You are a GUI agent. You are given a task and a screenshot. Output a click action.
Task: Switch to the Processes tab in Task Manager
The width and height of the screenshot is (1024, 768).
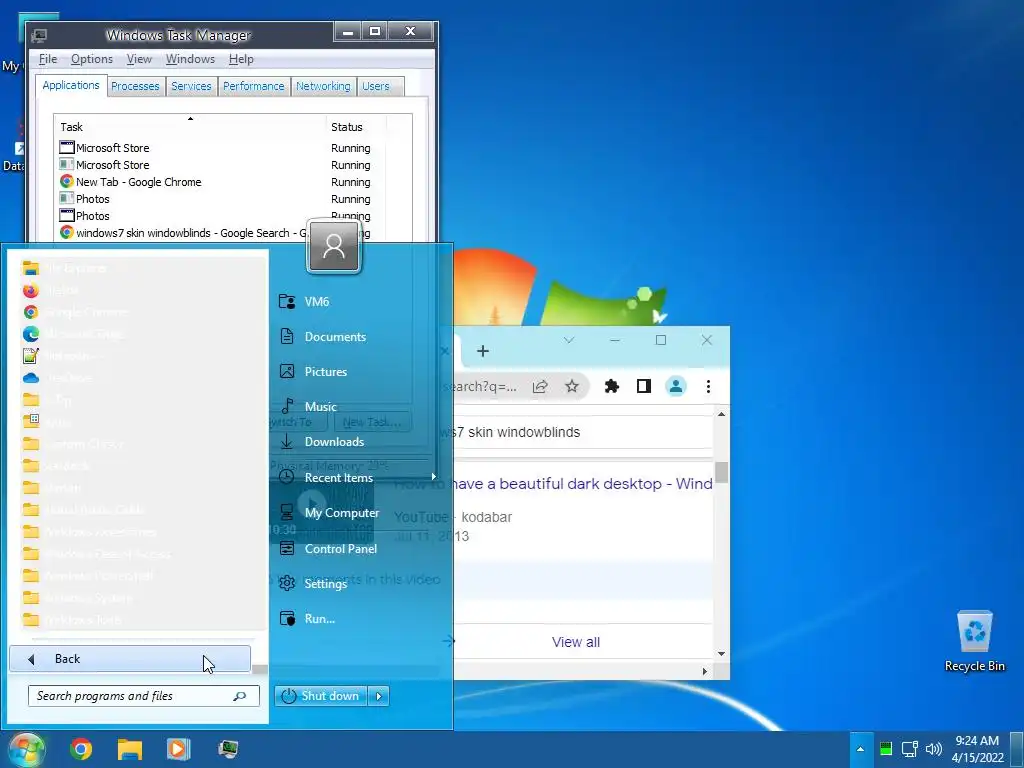pos(135,86)
